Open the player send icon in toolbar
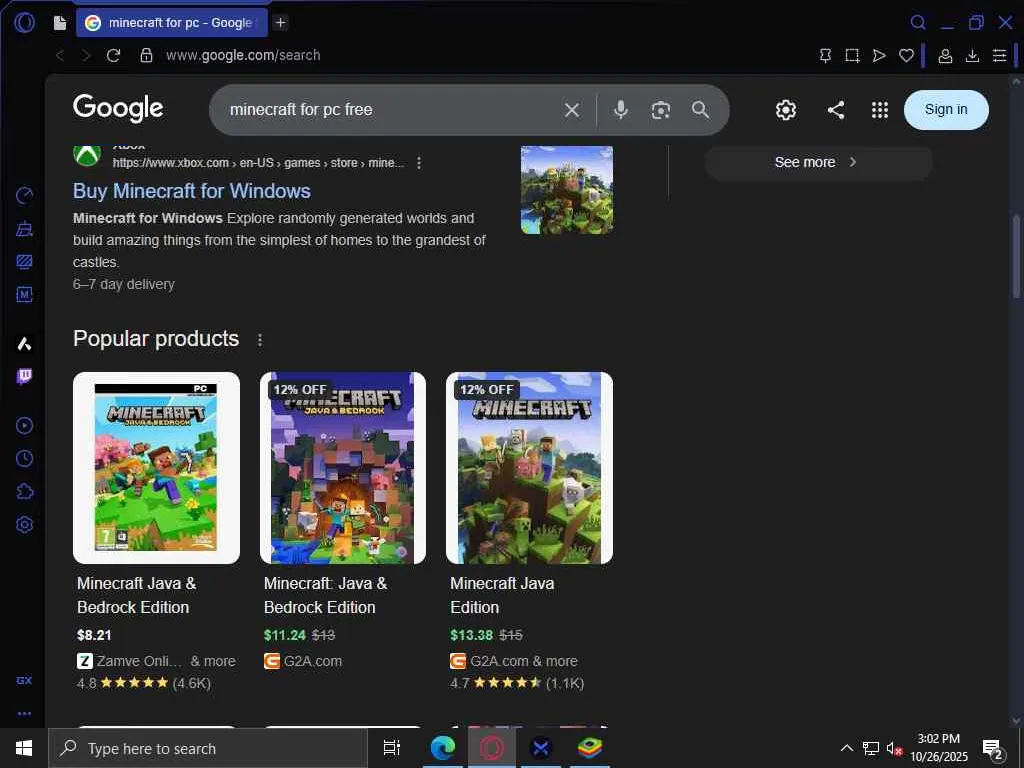The image size is (1024, 768). (879, 56)
